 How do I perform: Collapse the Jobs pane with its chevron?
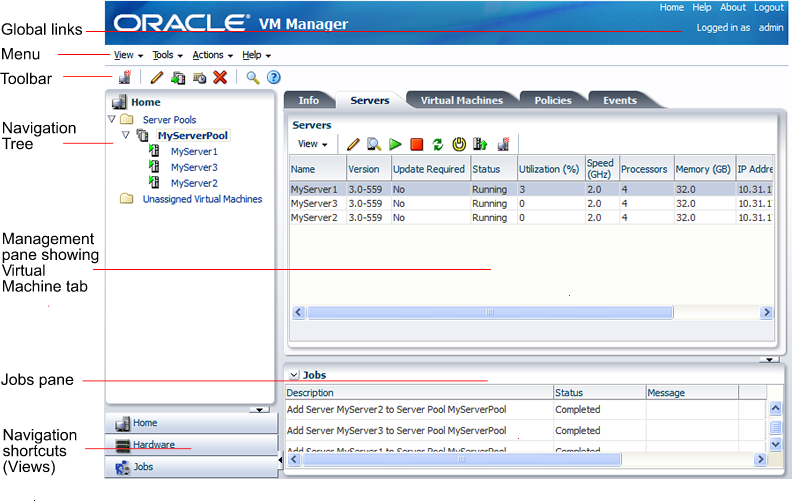click(294, 375)
